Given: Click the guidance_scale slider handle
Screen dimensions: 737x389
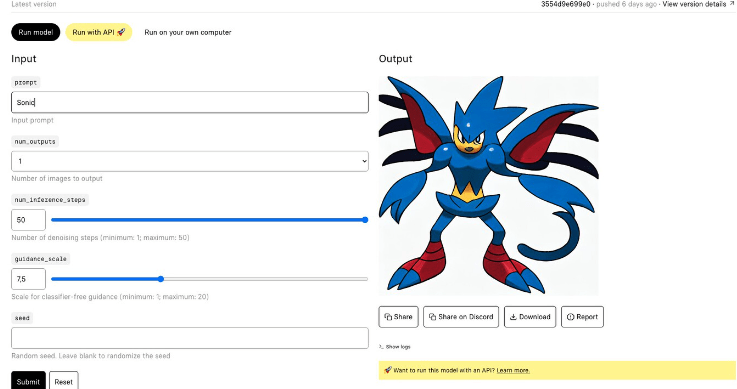Looking at the screenshot, I should (161, 279).
